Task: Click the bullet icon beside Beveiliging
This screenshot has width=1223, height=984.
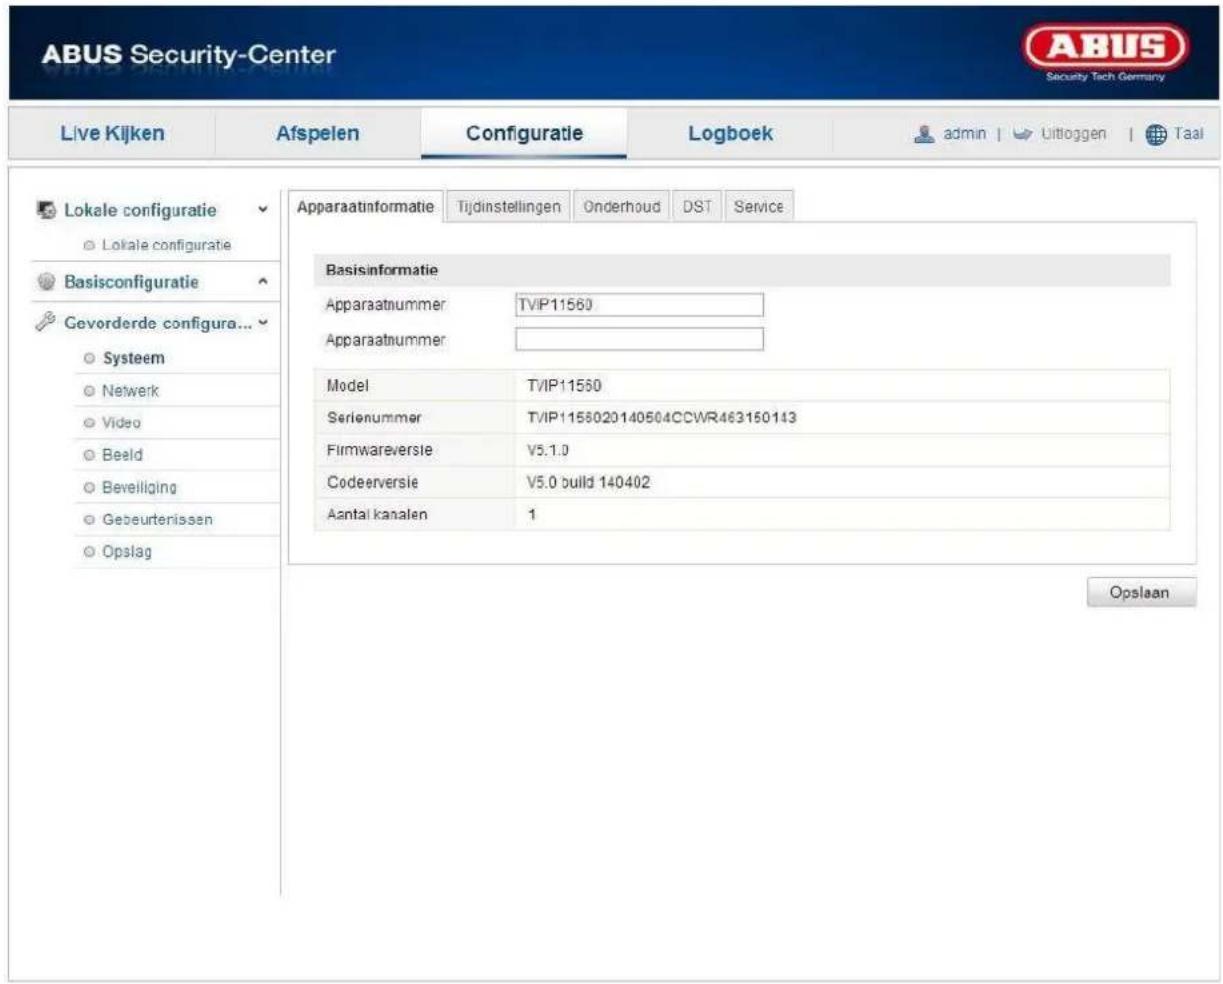Action: pos(90,487)
